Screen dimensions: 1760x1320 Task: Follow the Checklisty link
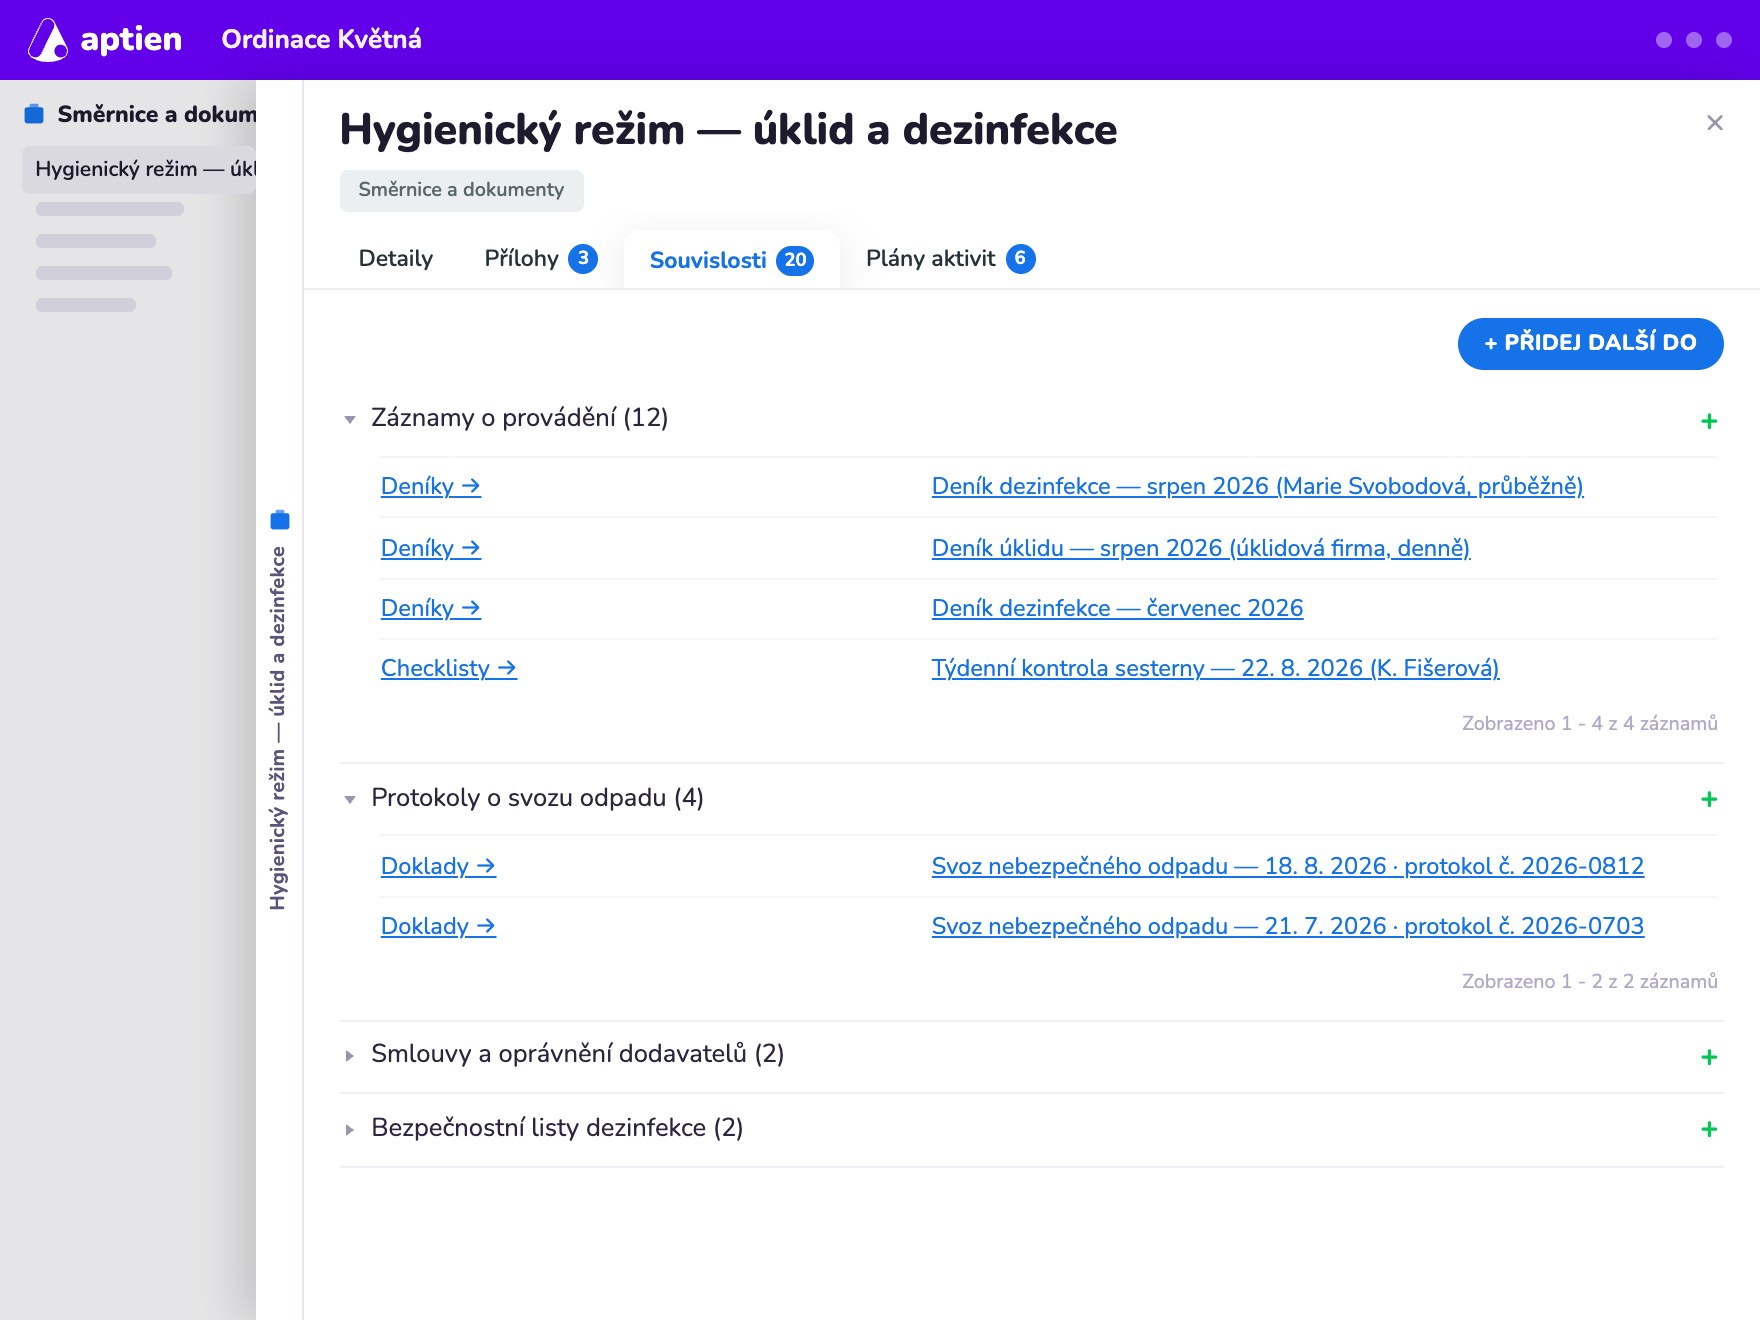point(449,668)
